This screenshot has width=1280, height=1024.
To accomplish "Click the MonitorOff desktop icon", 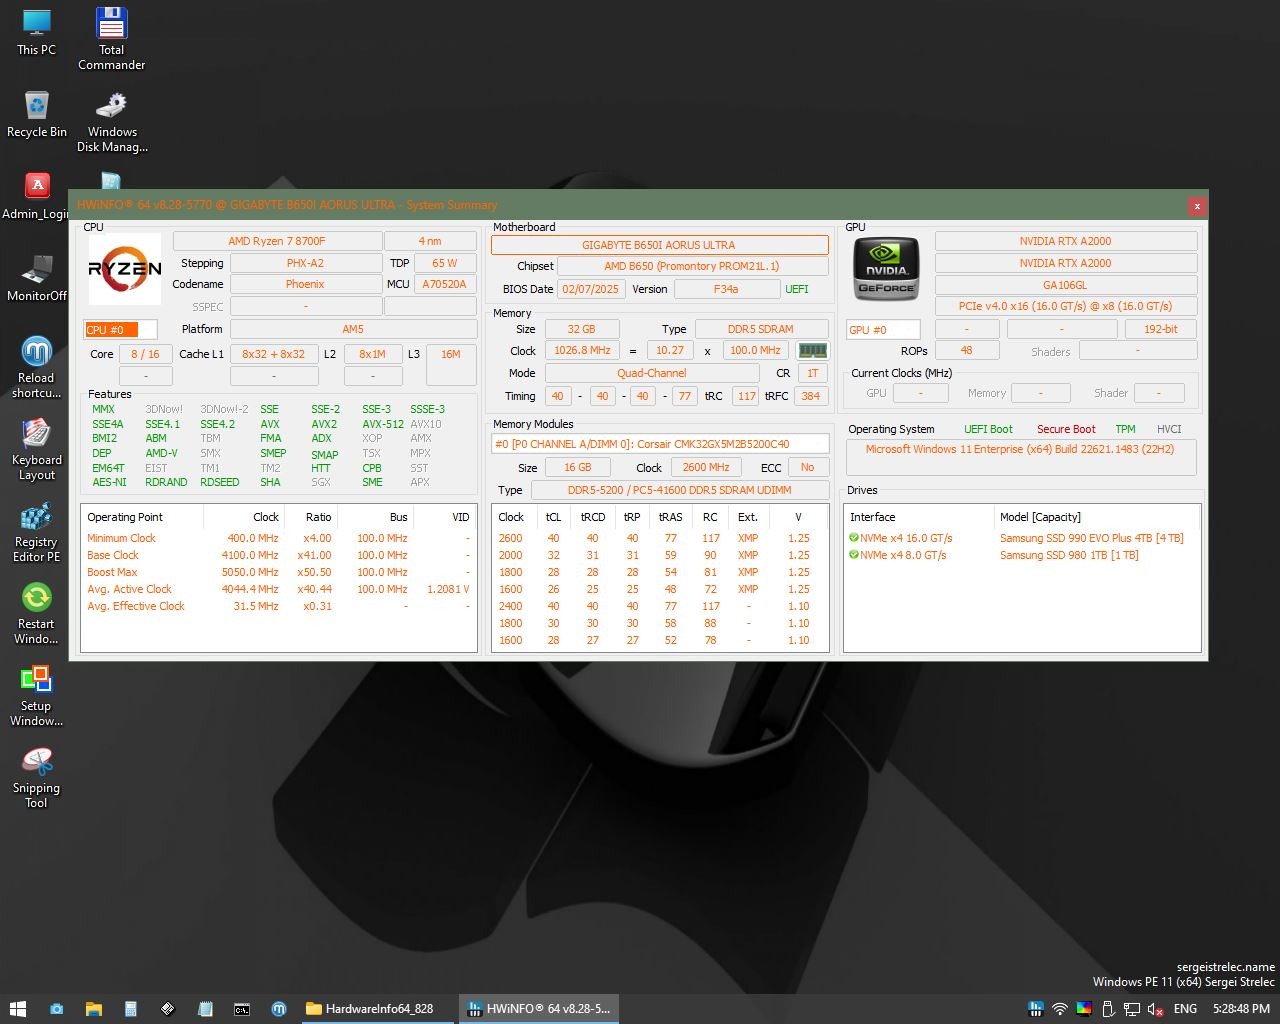I will coord(37,278).
